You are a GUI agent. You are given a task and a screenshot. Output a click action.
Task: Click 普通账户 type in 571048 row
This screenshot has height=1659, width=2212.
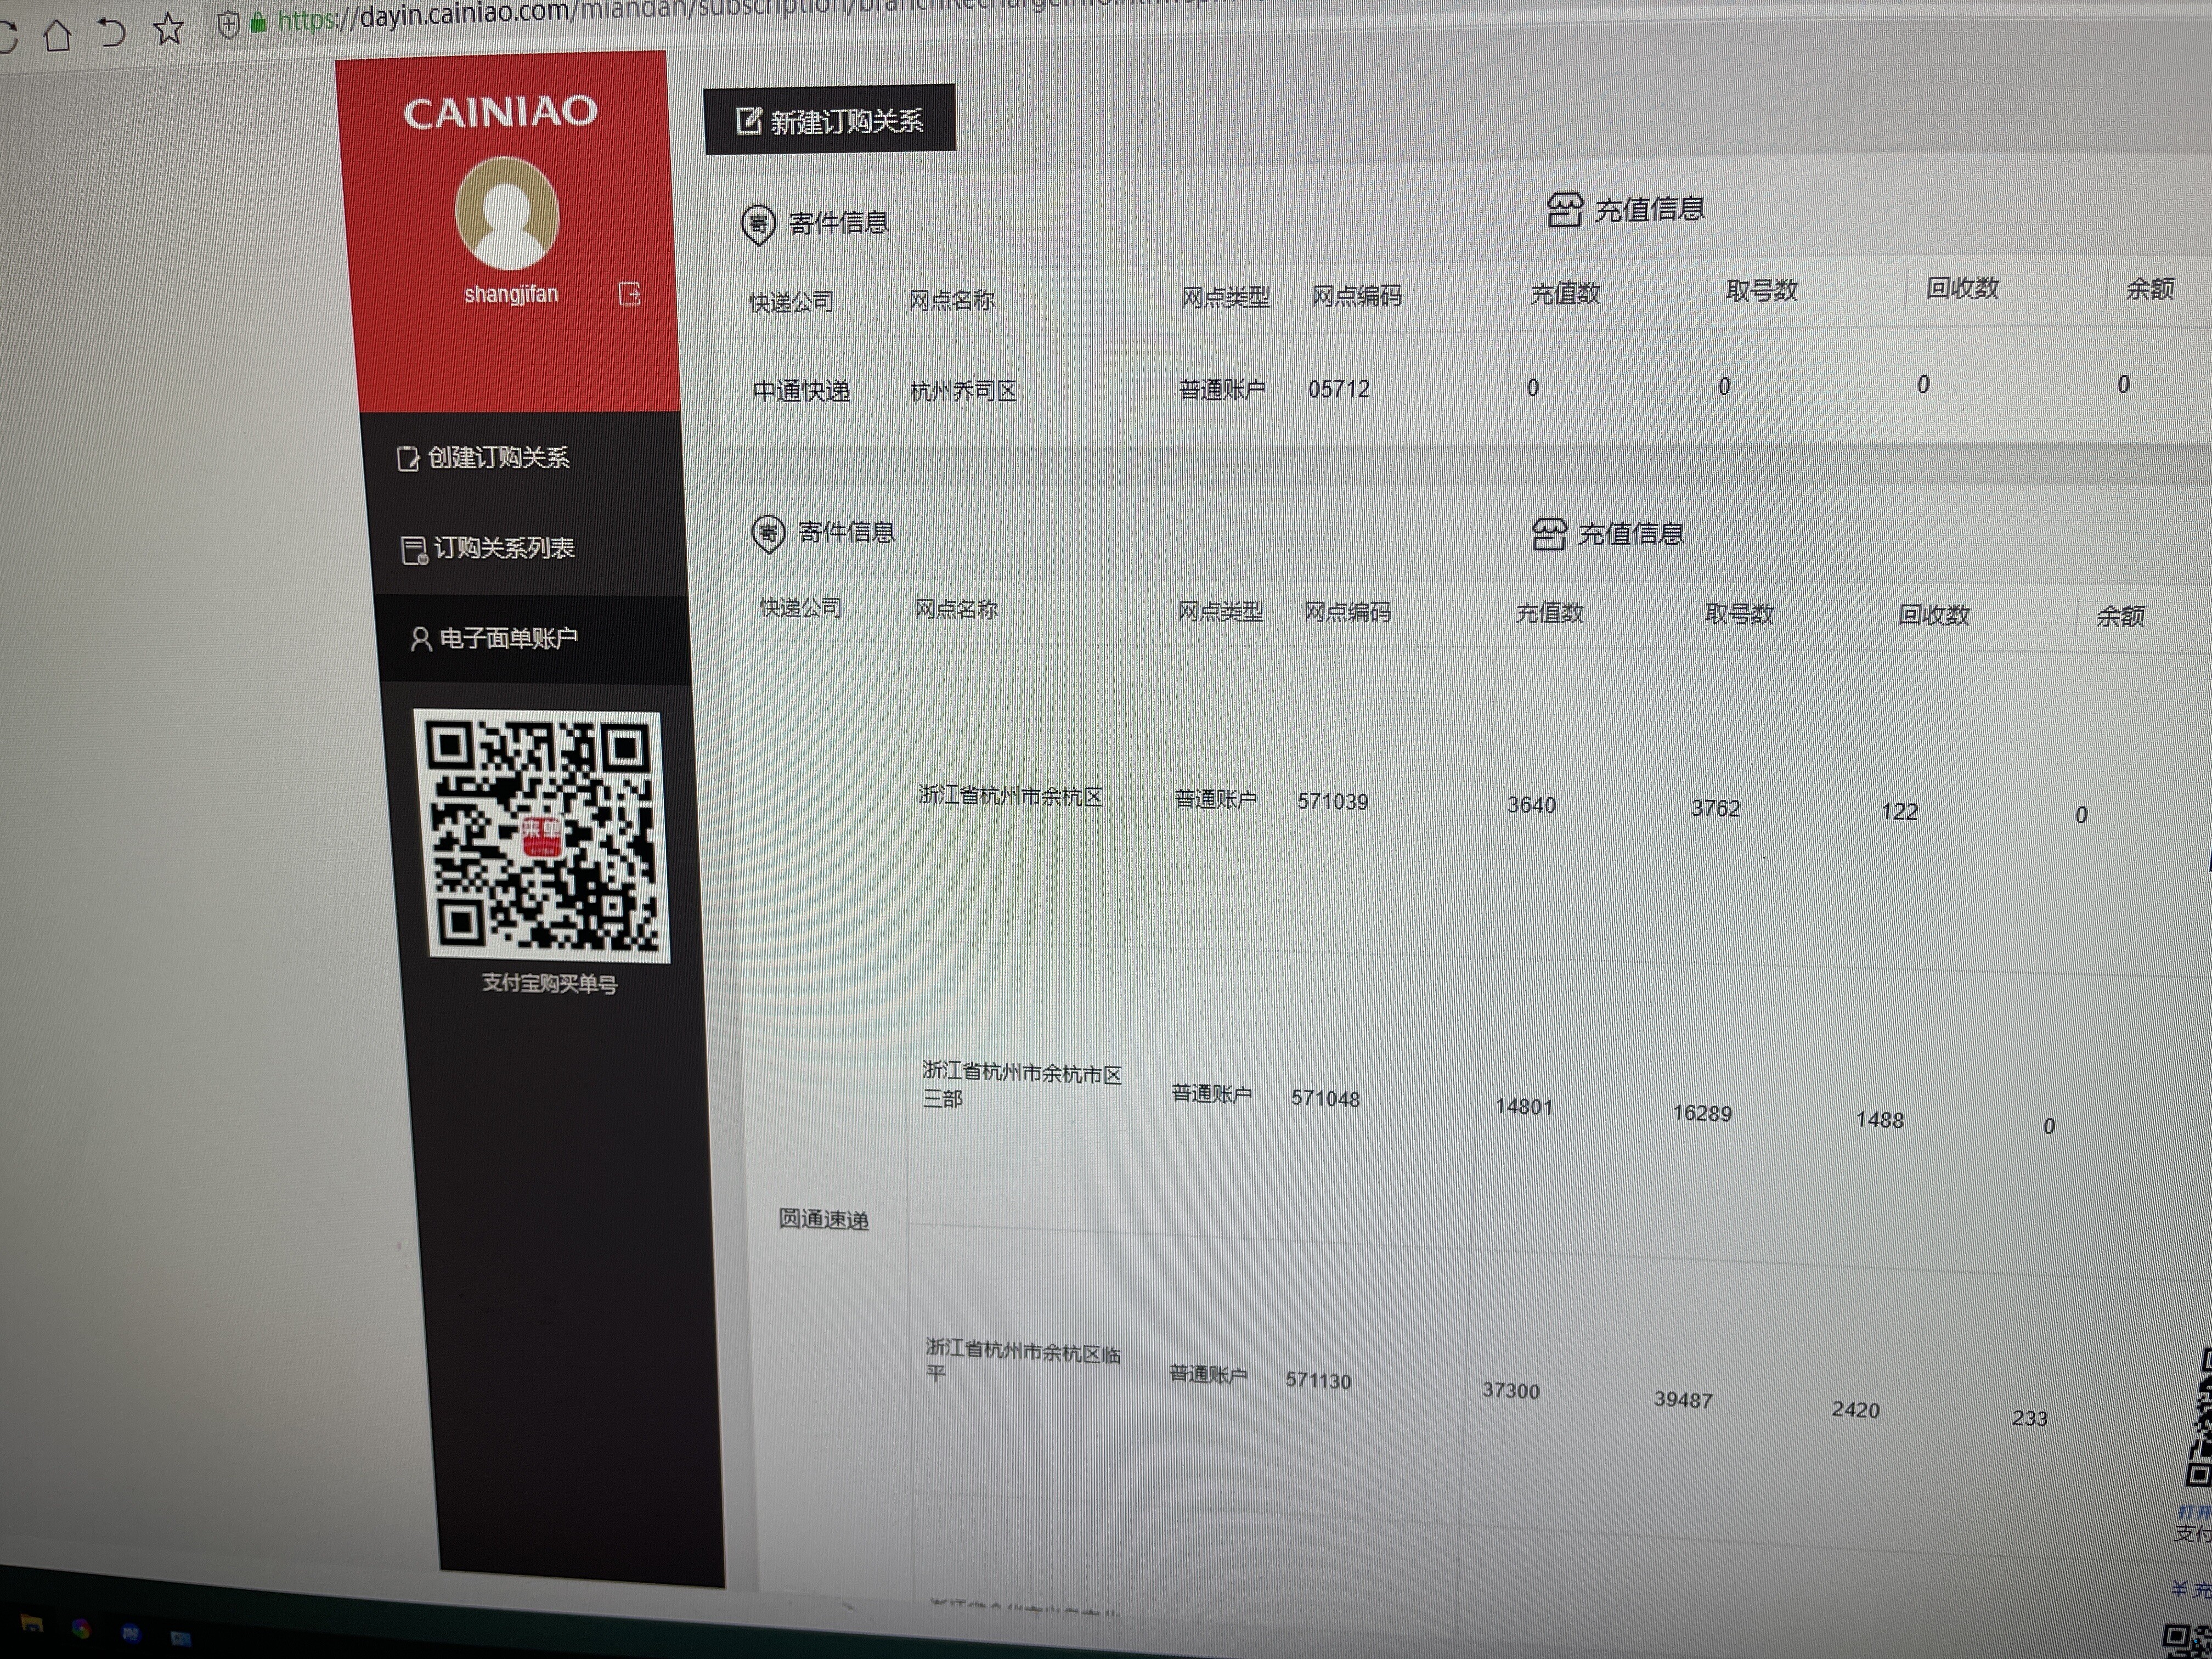pyautogui.click(x=1211, y=1094)
